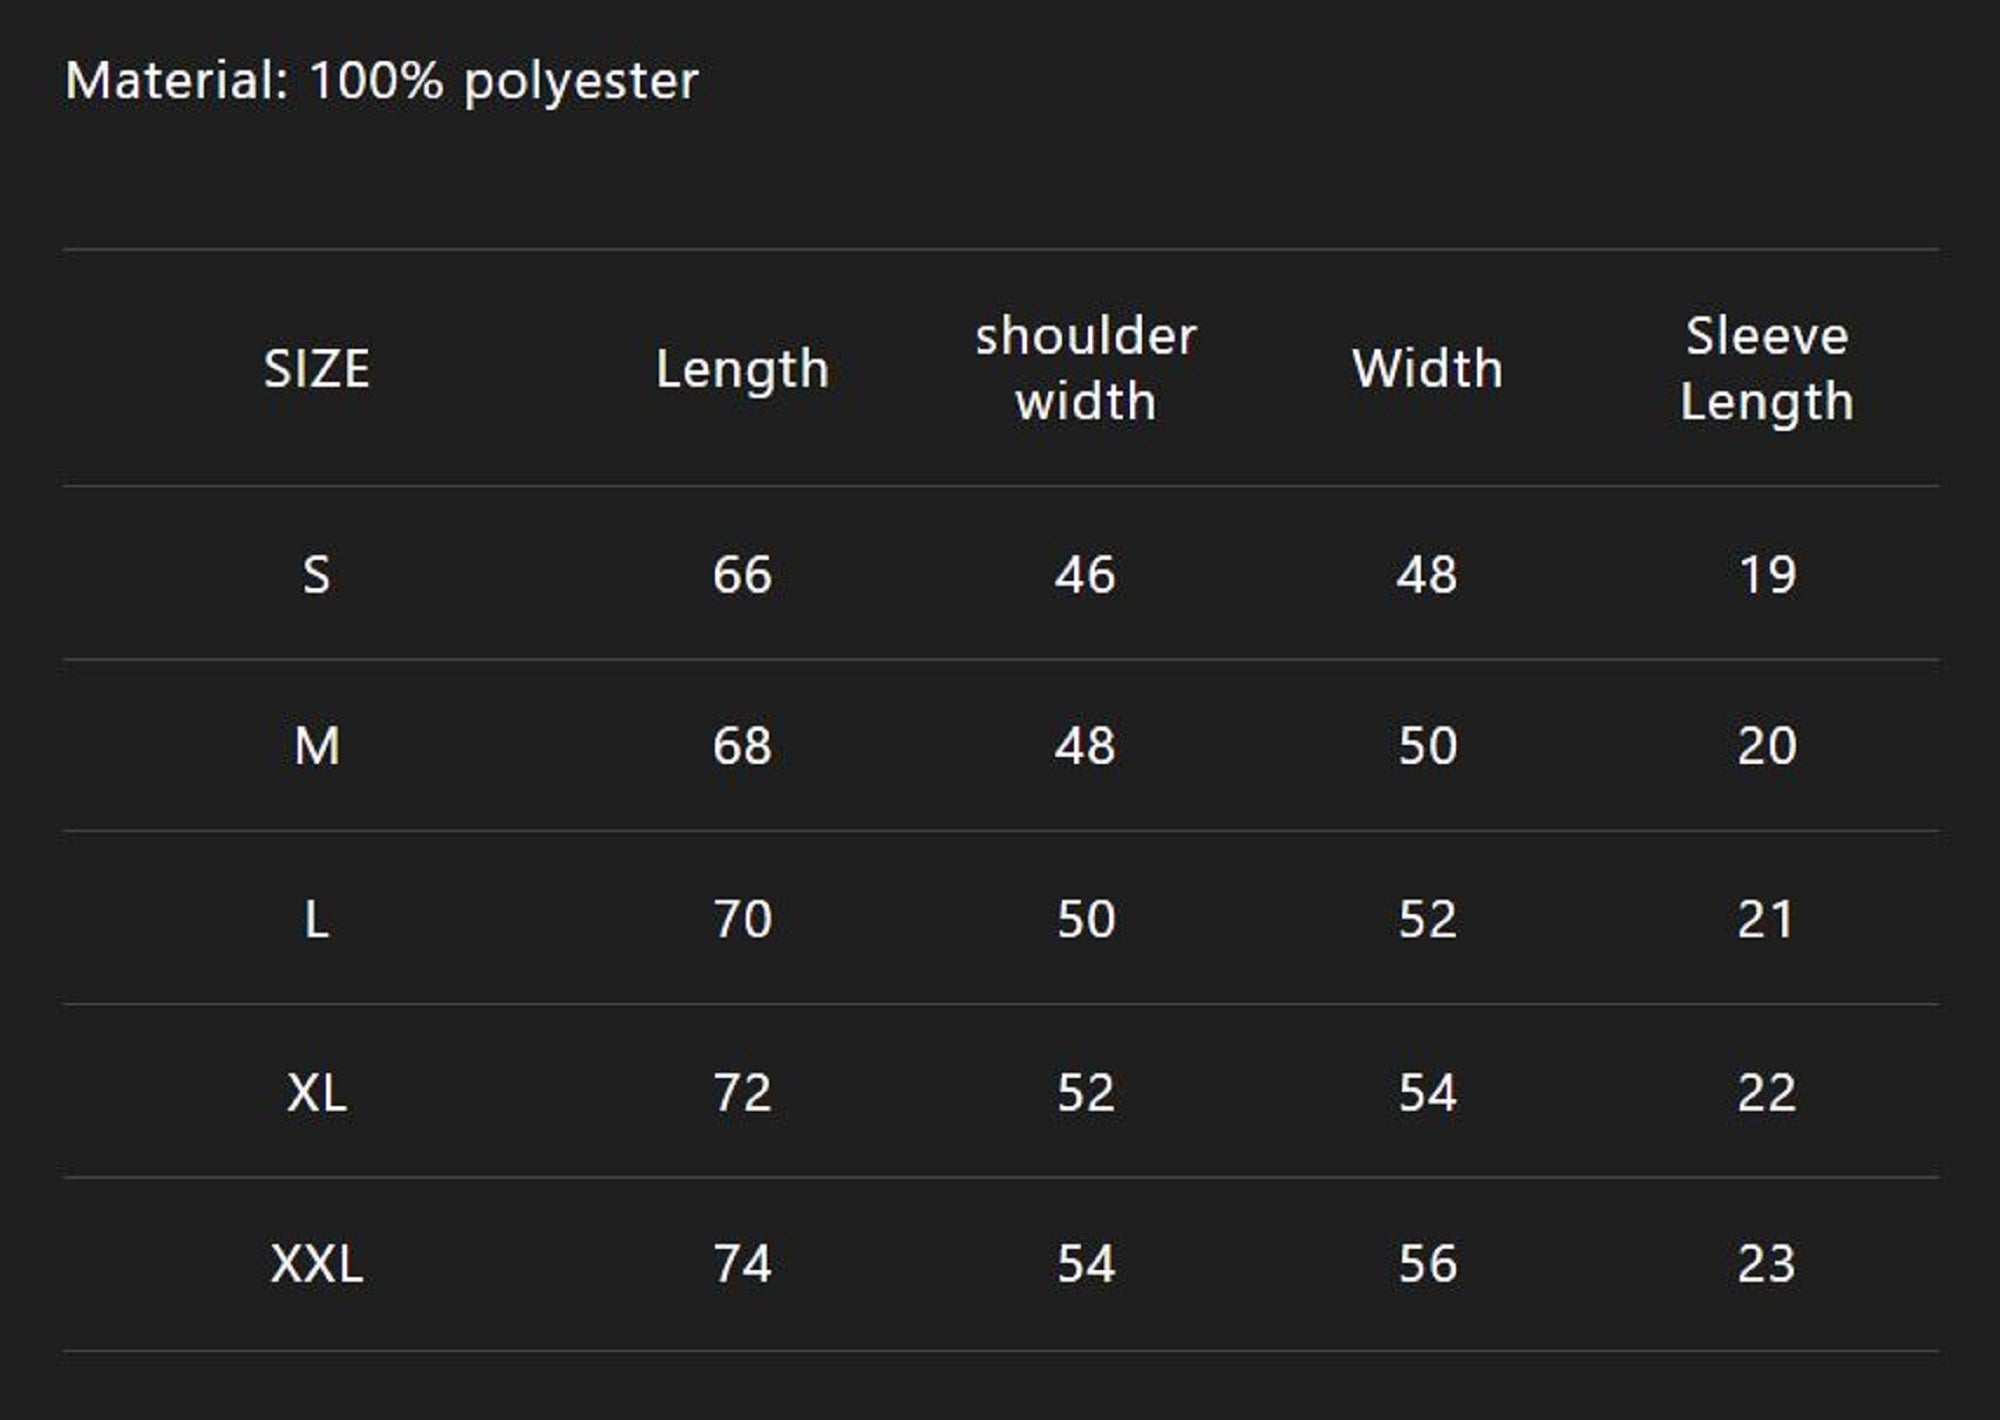Click the XL size row label
The image size is (2000, 1420).
(x=317, y=1092)
